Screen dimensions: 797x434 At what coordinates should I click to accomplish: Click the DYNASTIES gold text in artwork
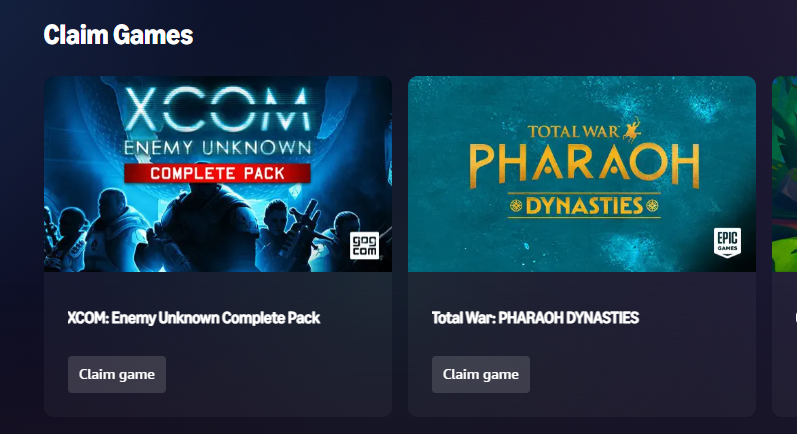point(584,206)
